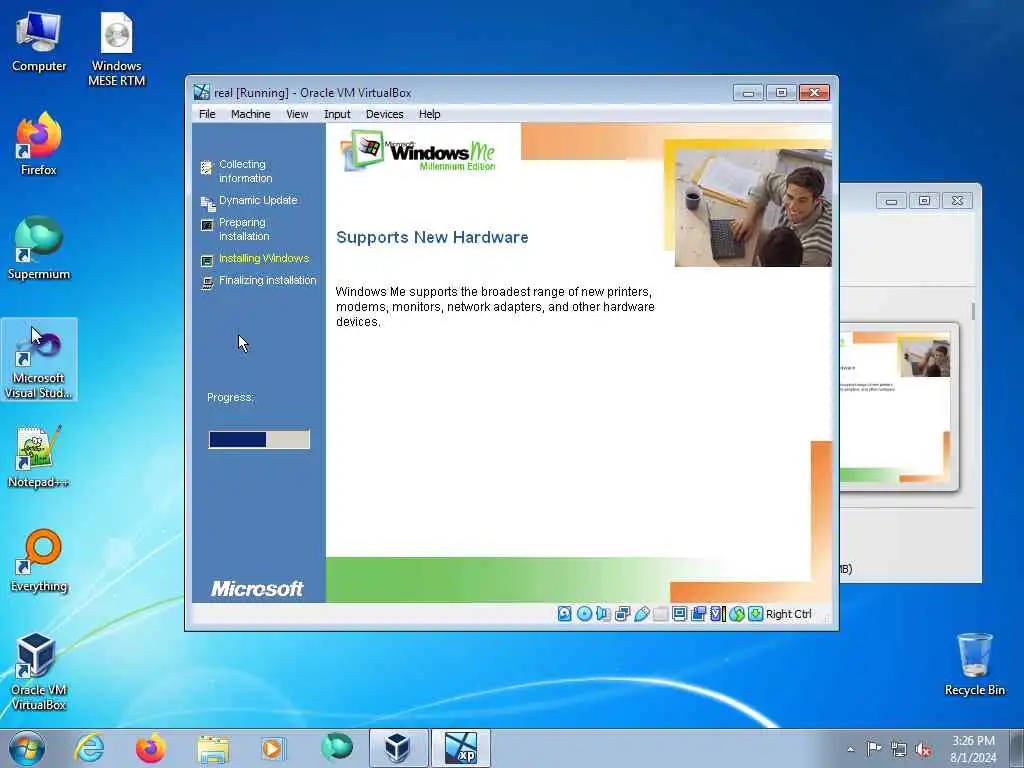Click the keyboard capture green arrow icon
Screen dimensions: 1024x768
point(756,614)
